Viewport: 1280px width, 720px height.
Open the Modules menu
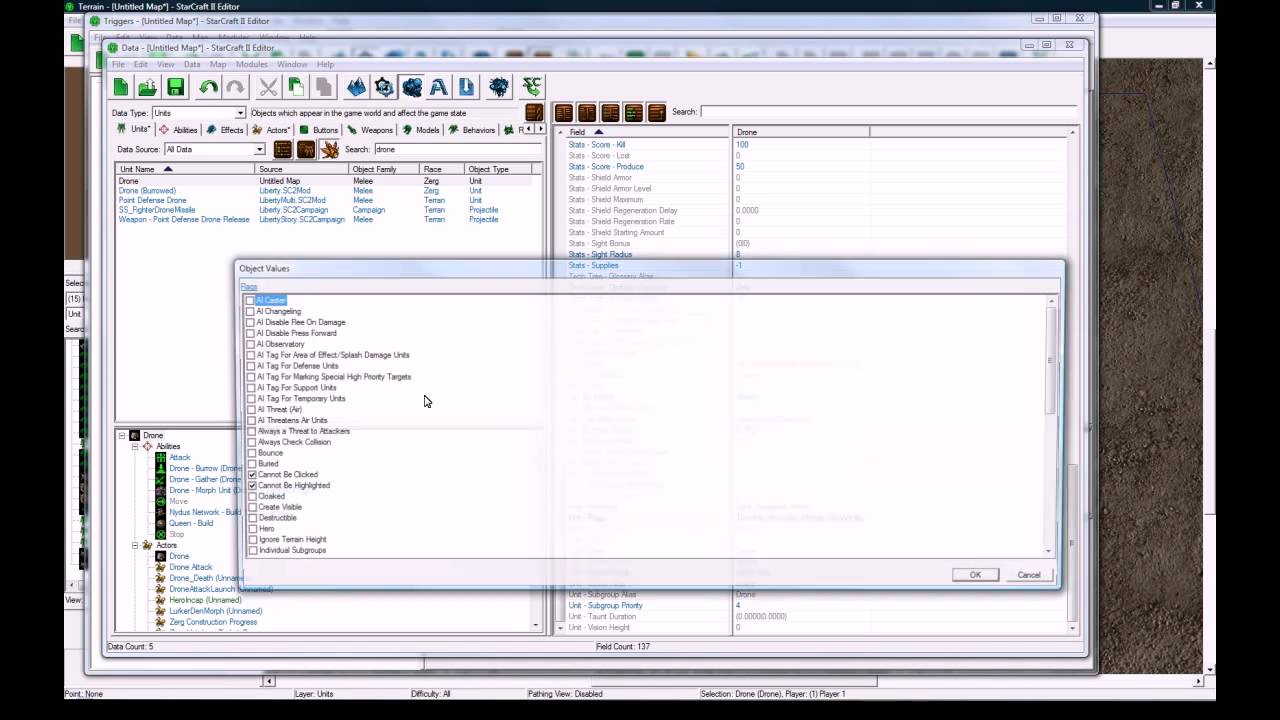click(251, 65)
